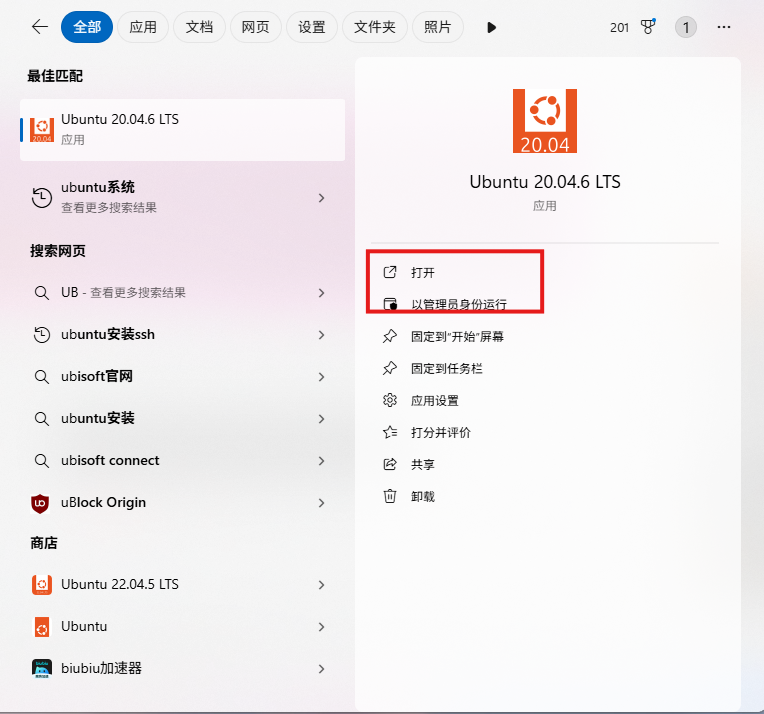
Task: Expand the ubuntu安装ssh suggestion arrow
Action: tap(321, 335)
